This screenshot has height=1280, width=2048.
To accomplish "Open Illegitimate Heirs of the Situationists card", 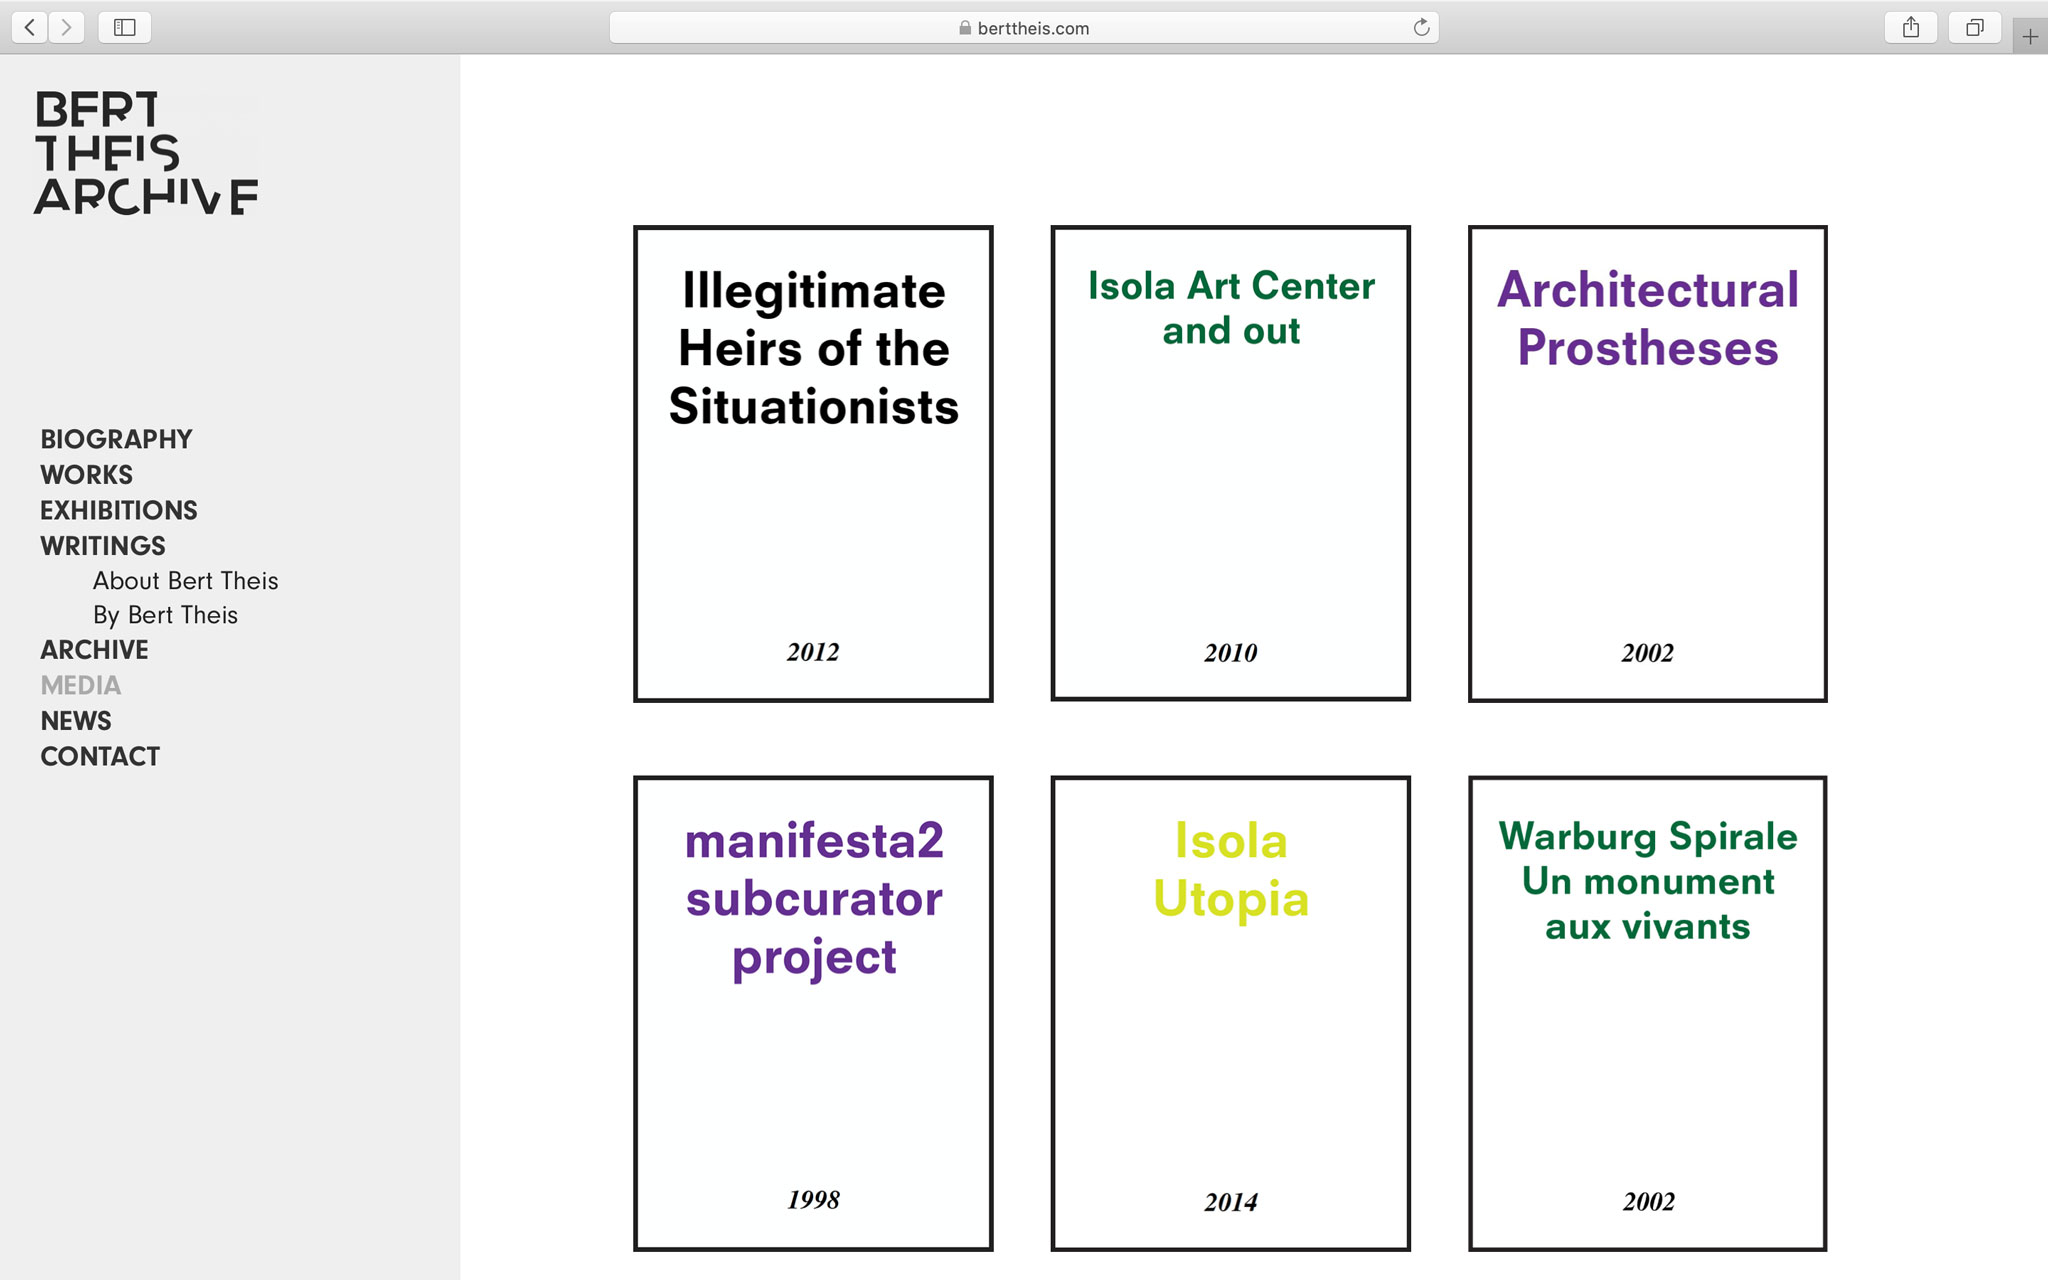I will tap(813, 464).
